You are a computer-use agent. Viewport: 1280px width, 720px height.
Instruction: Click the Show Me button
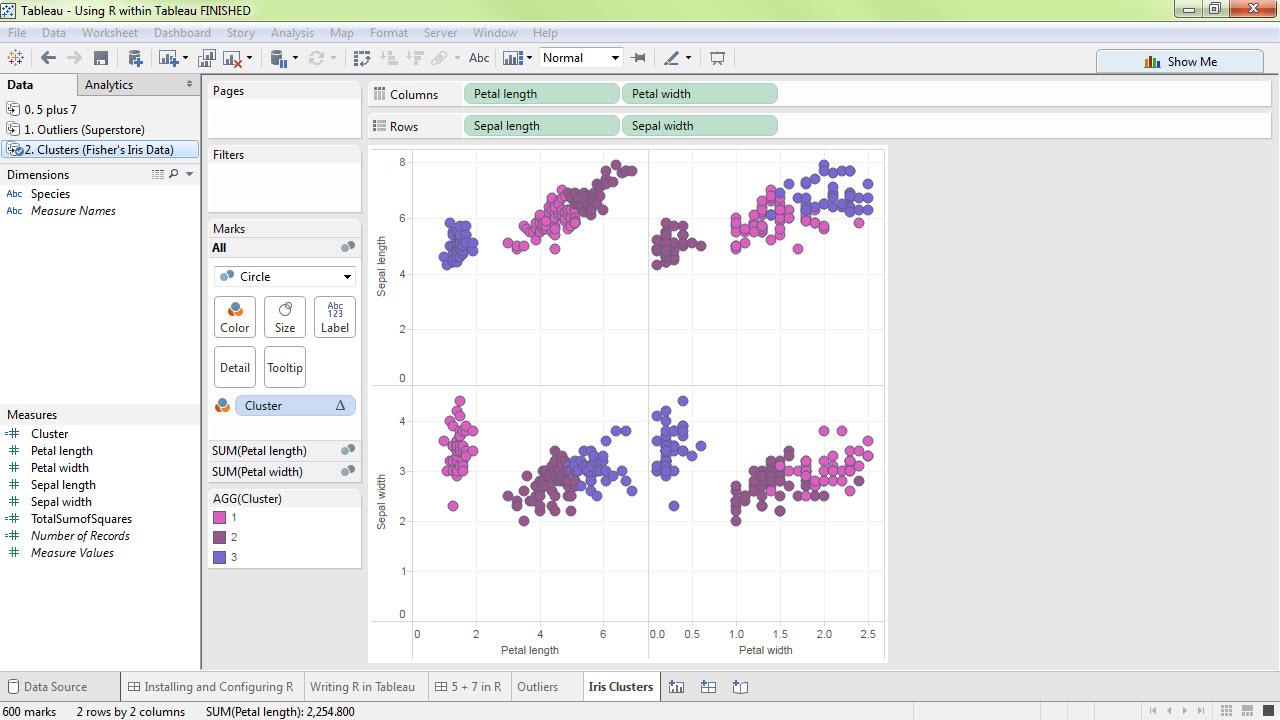pos(1180,61)
